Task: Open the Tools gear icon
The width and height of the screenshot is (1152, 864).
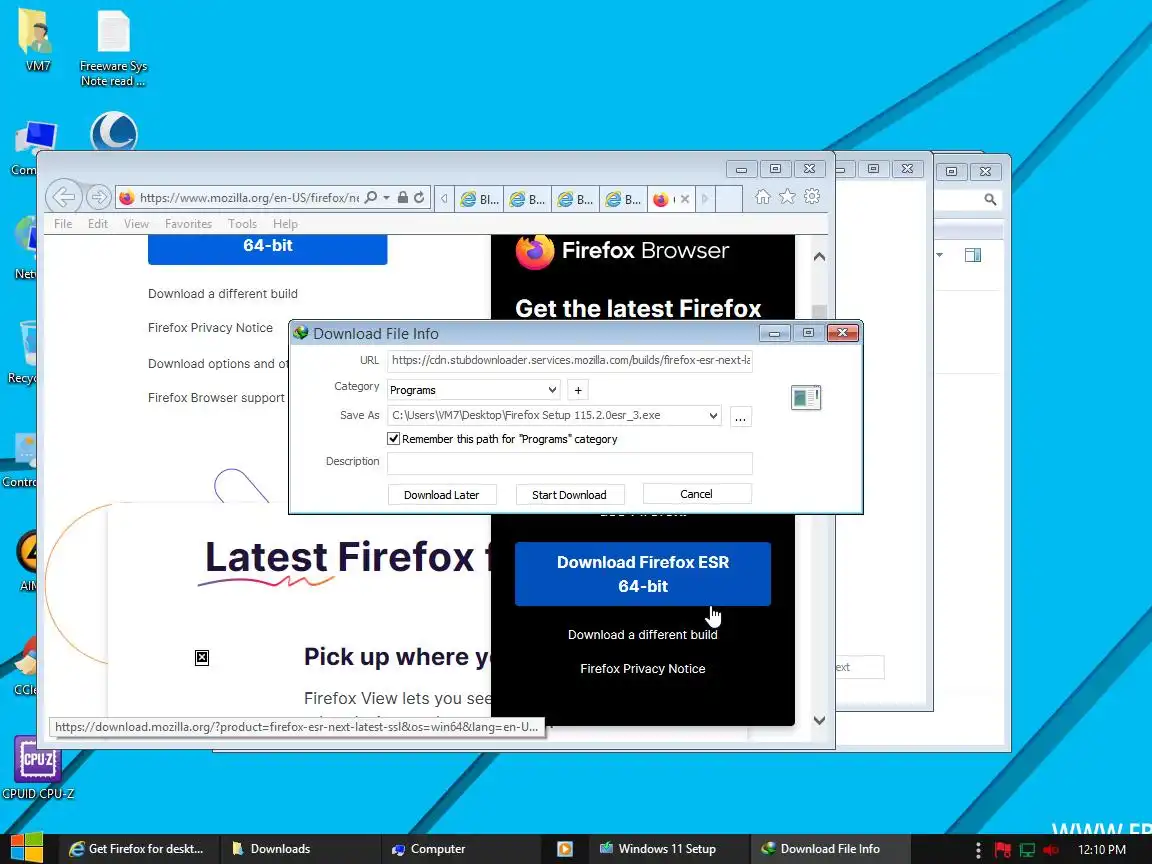Action: tap(812, 197)
